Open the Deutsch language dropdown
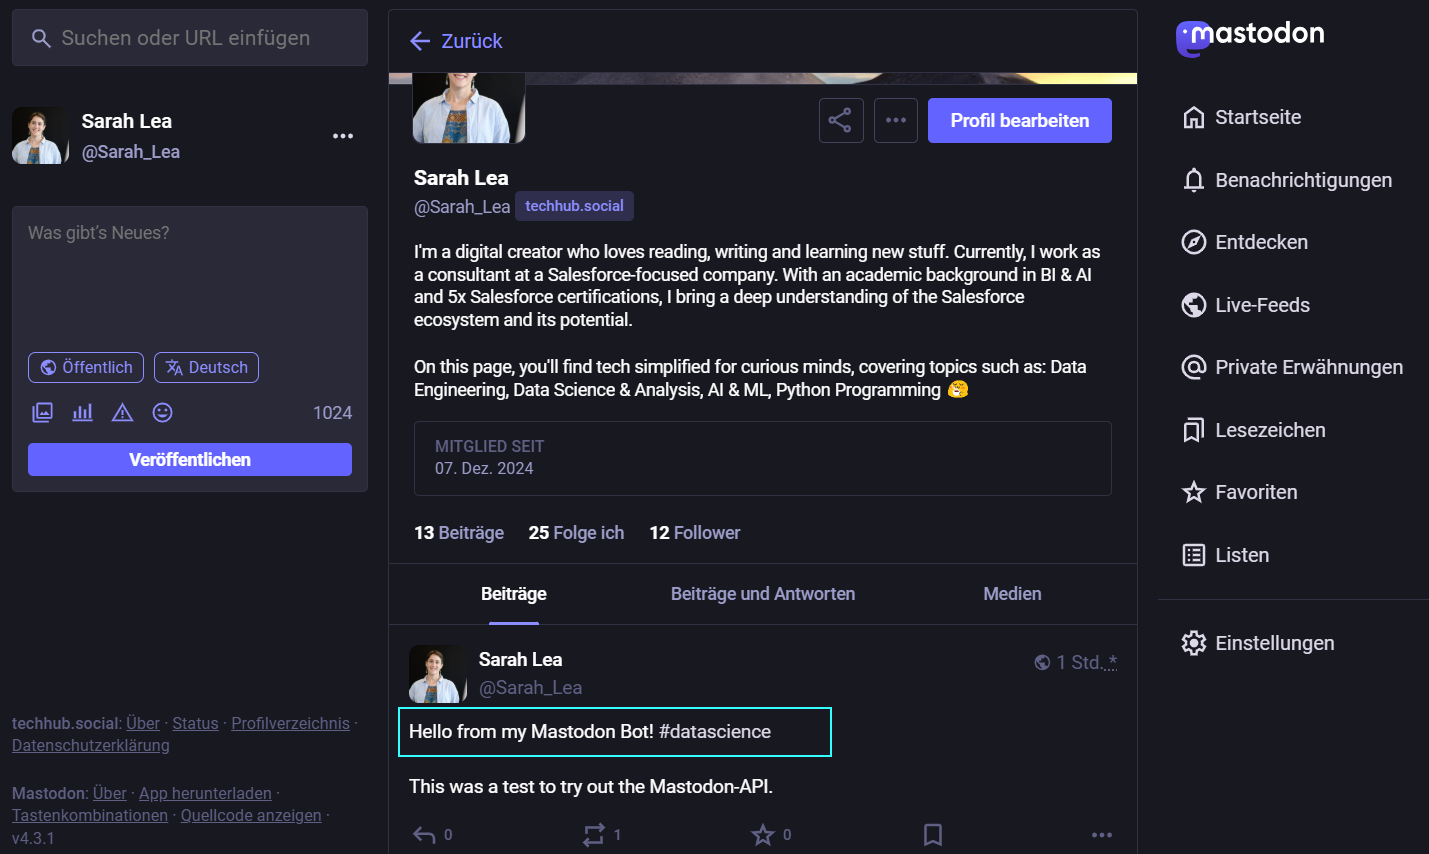Image resolution: width=1429 pixels, height=854 pixels. tap(206, 368)
